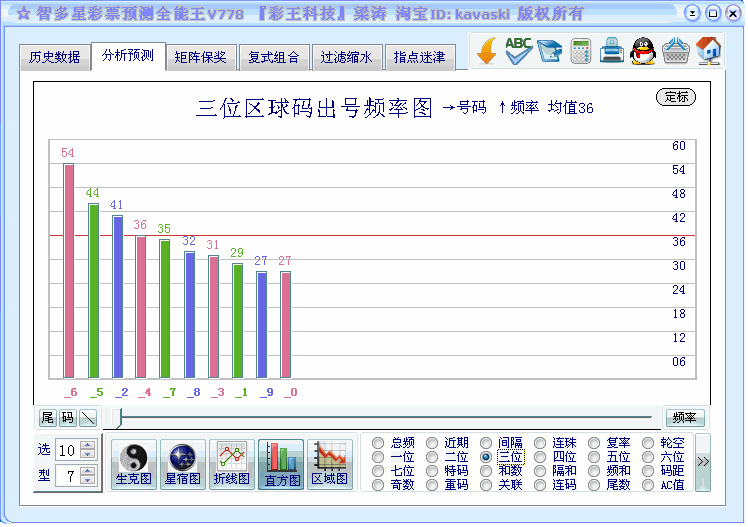748x527 pixels.
Task: Click the green bar labeled 44
Action: tap(94, 291)
